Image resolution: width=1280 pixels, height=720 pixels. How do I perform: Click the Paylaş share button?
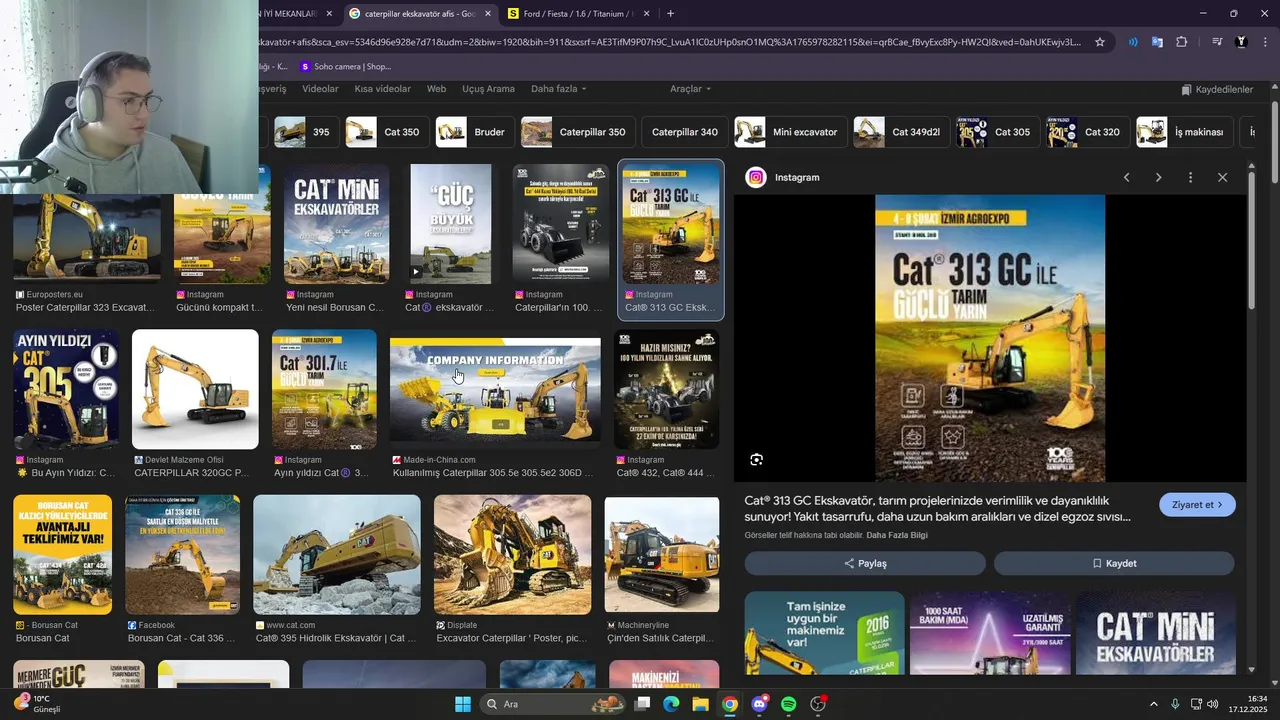click(865, 563)
